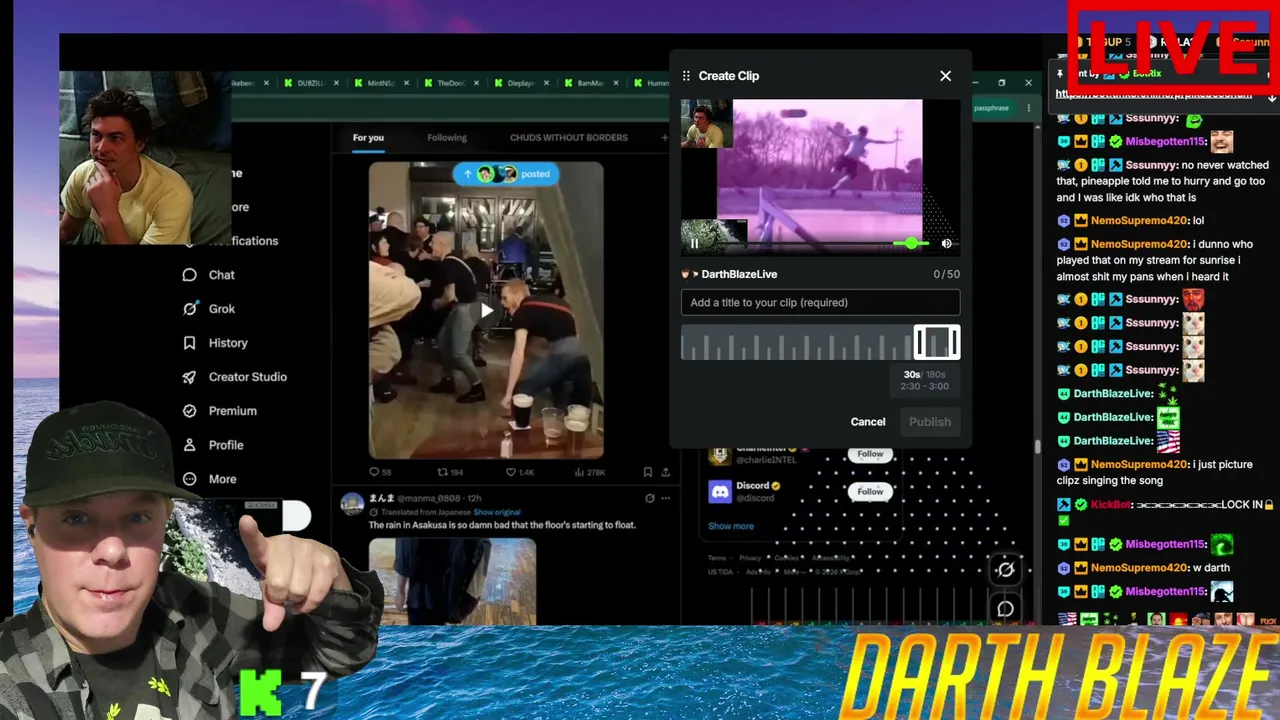
Task: Restore down the browser window
Action: 1002,83
